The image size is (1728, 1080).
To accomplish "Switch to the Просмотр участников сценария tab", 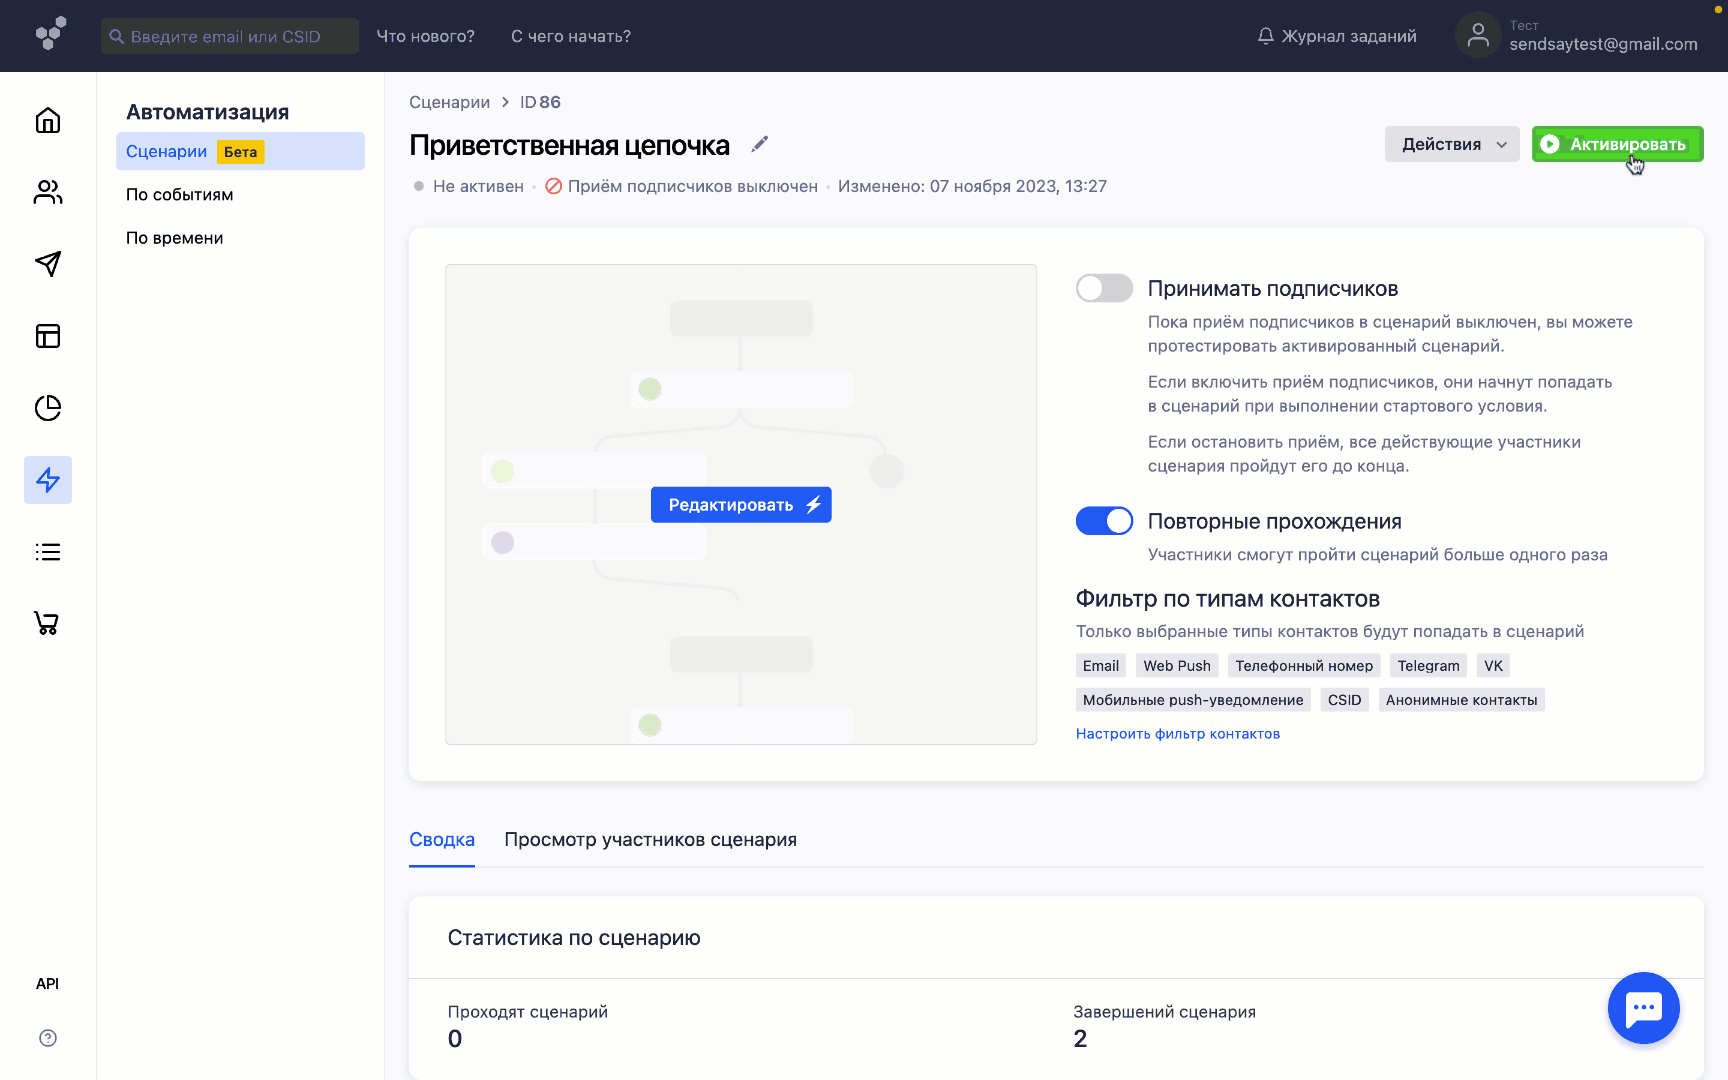I will [651, 839].
